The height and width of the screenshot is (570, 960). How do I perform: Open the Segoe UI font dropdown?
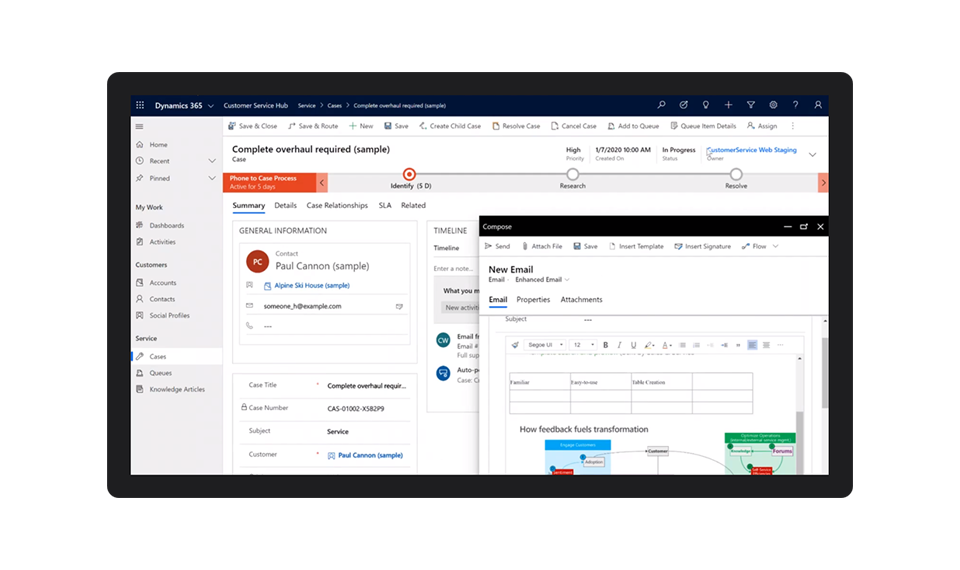546,345
